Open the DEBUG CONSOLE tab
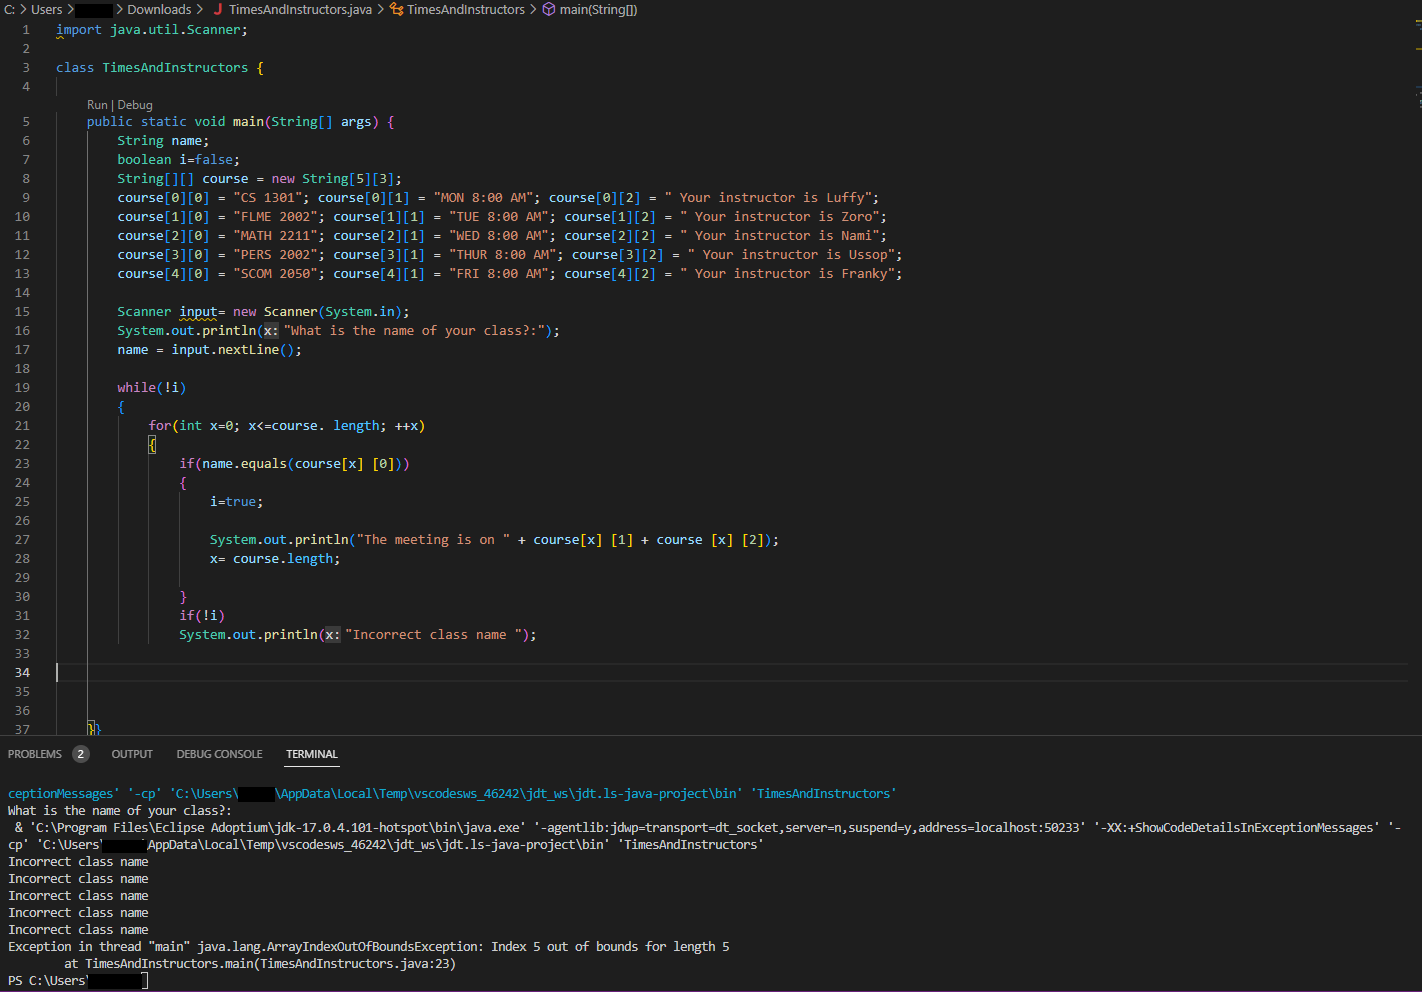 pos(219,754)
